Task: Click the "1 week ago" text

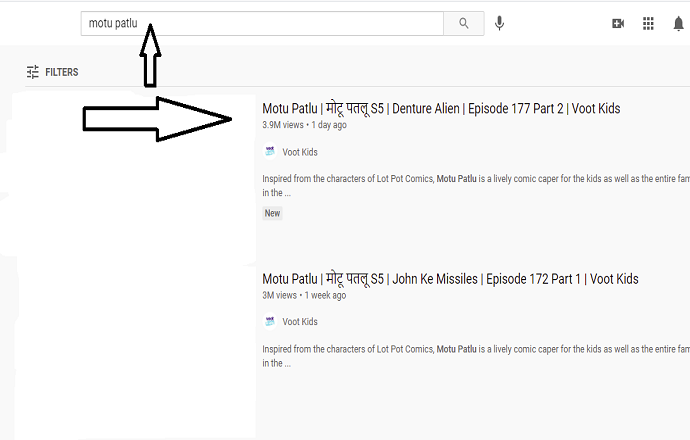Action: click(x=325, y=295)
